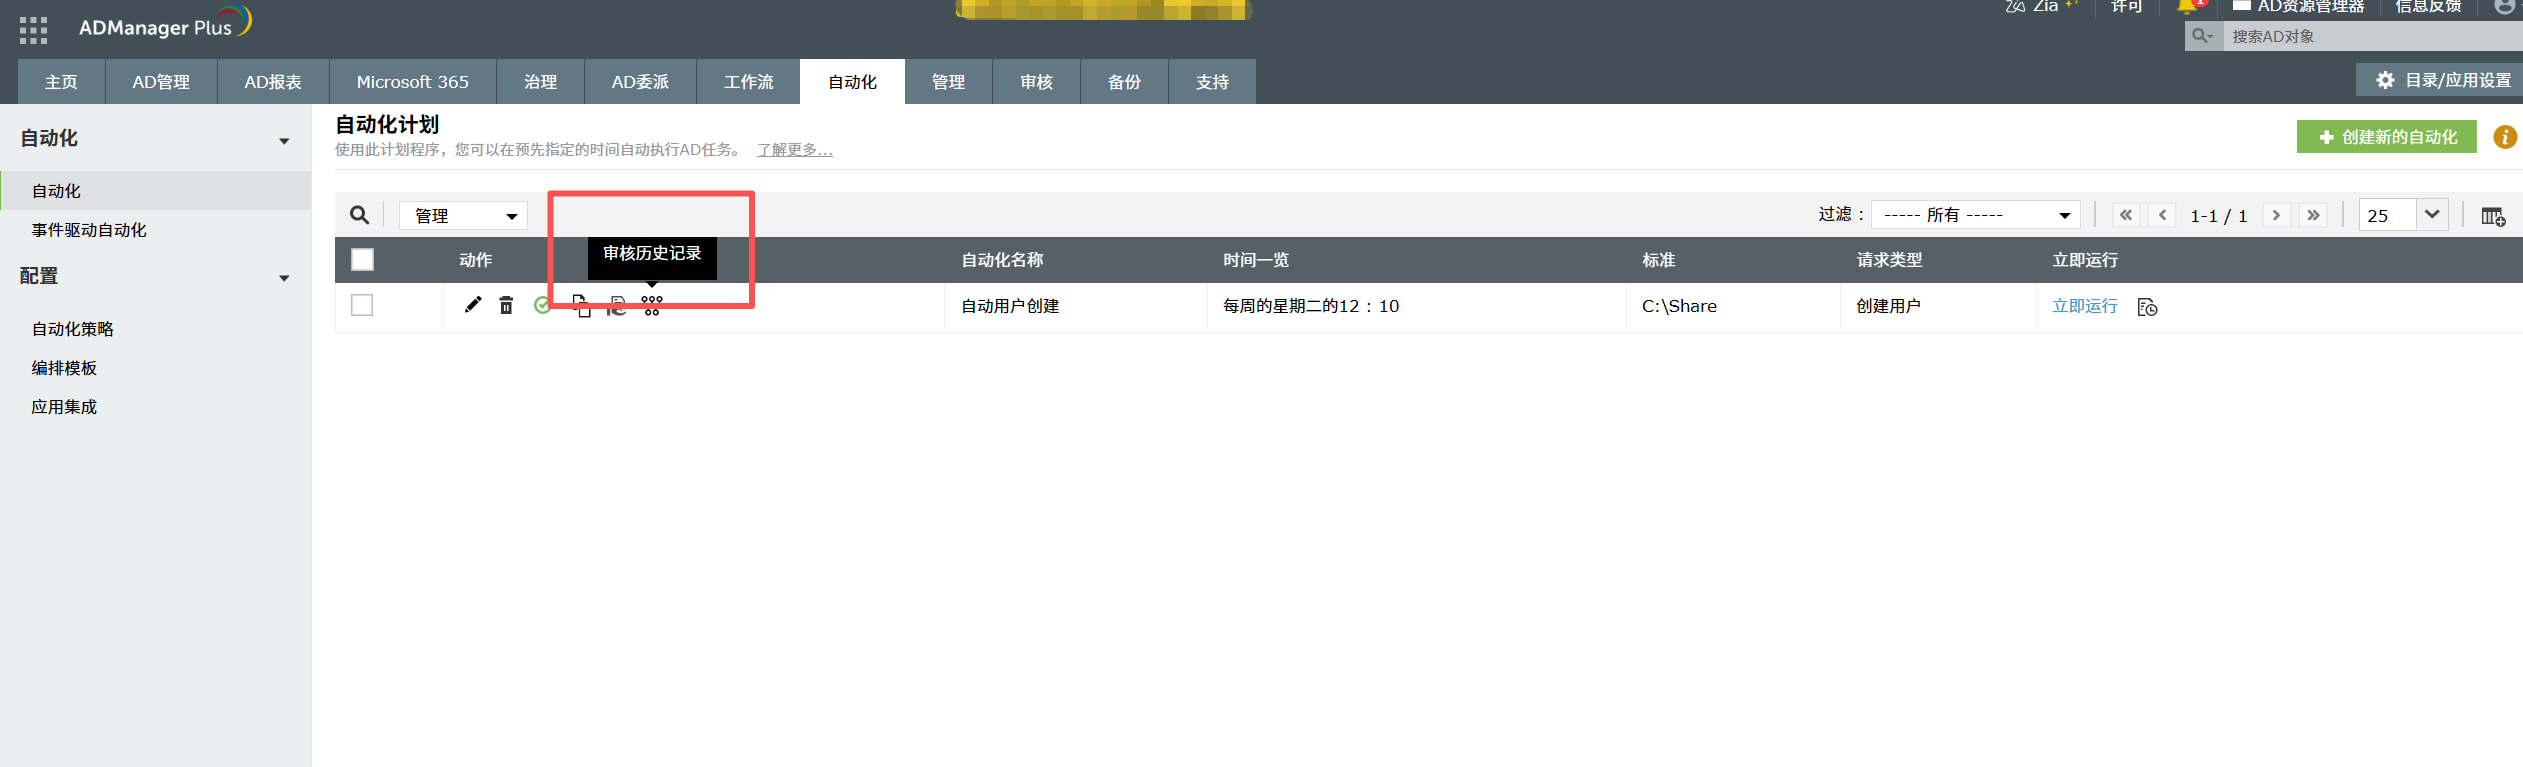Image resolution: width=2523 pixels, height=767 pixels.
Task: Open the schedule-history icon beside 立即运行 link
Action: (x=2147, y=307)
